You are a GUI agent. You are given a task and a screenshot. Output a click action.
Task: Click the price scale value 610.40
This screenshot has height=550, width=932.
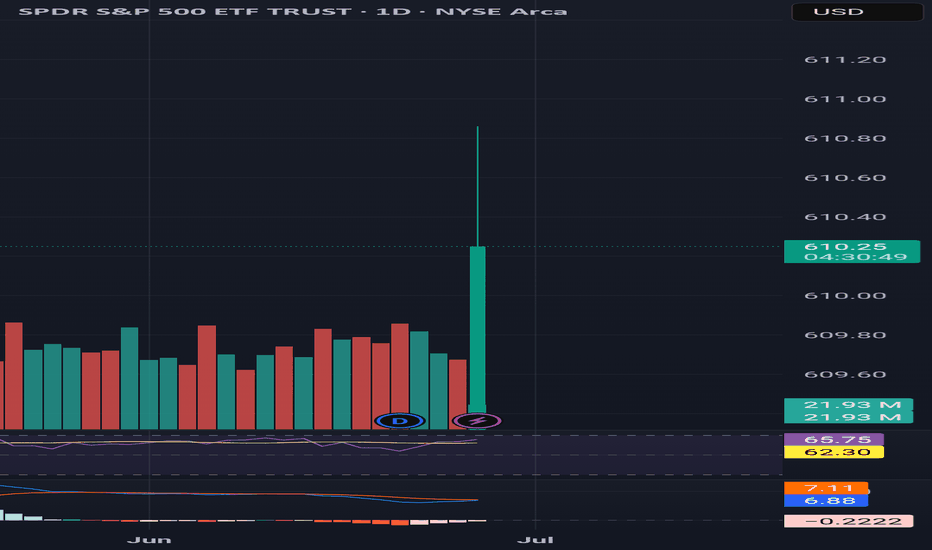point(845,217)
